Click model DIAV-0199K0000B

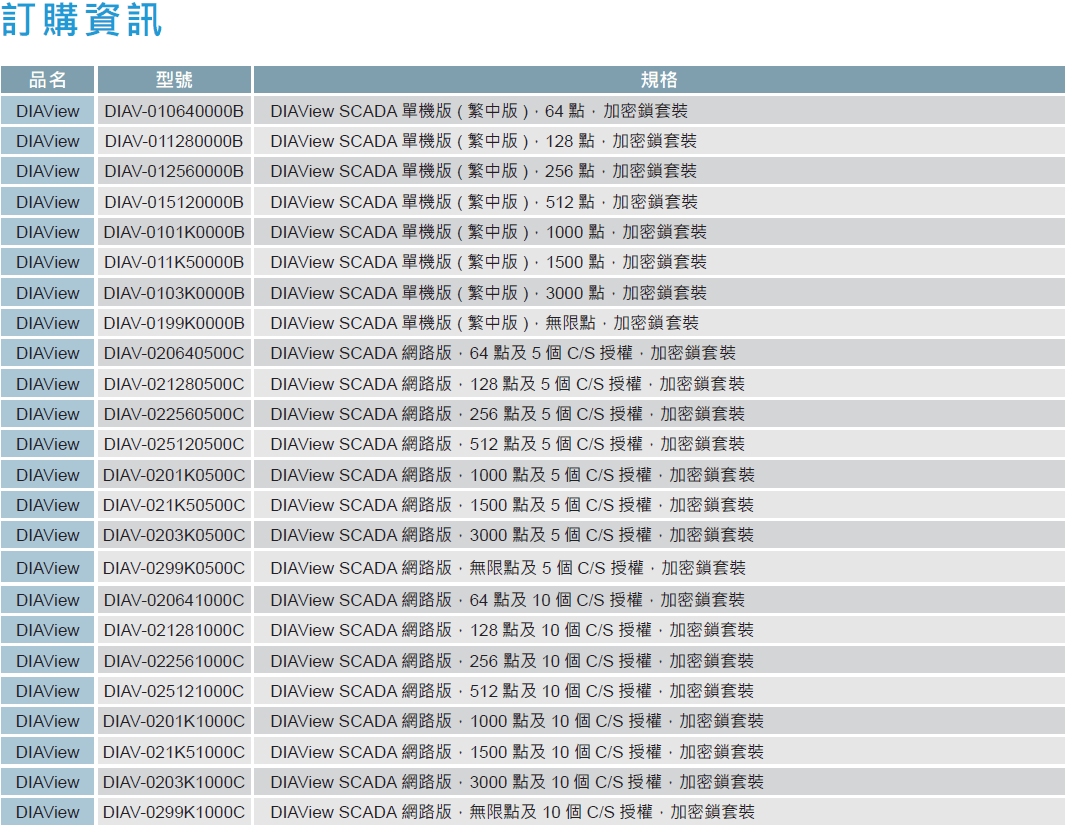174,323
